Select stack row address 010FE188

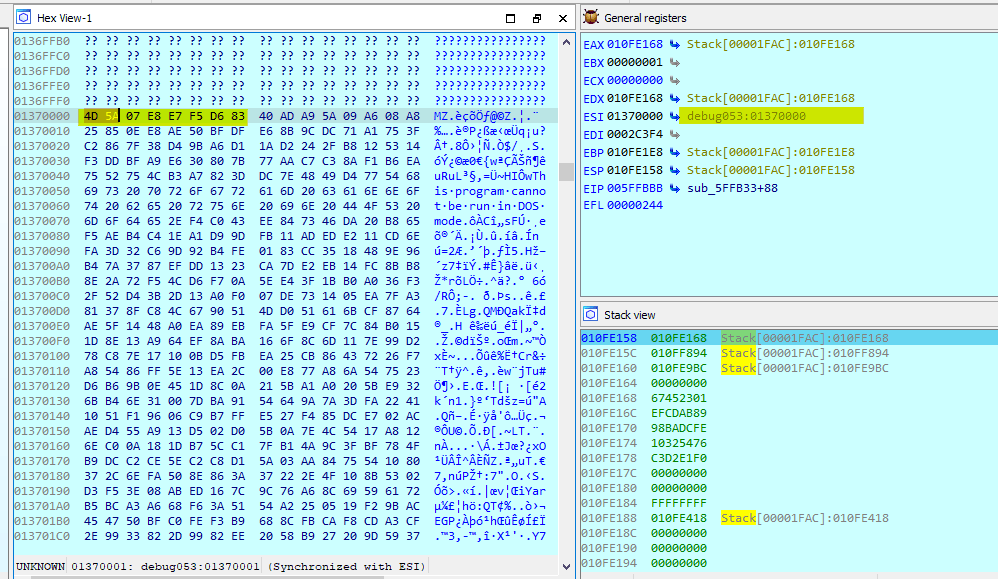(608, 518)
